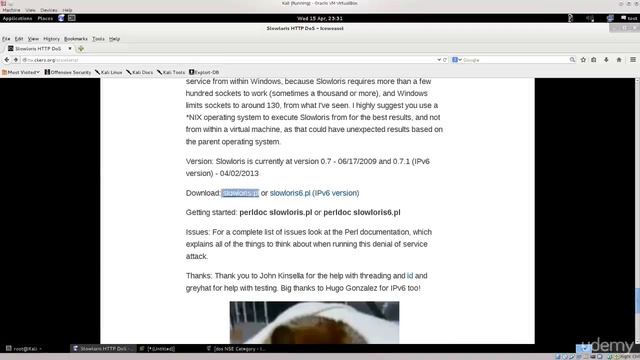The image size is (640, 360).
Task: Open the Iceweasel hamburger menu
Action: click(x=633, y=60)
